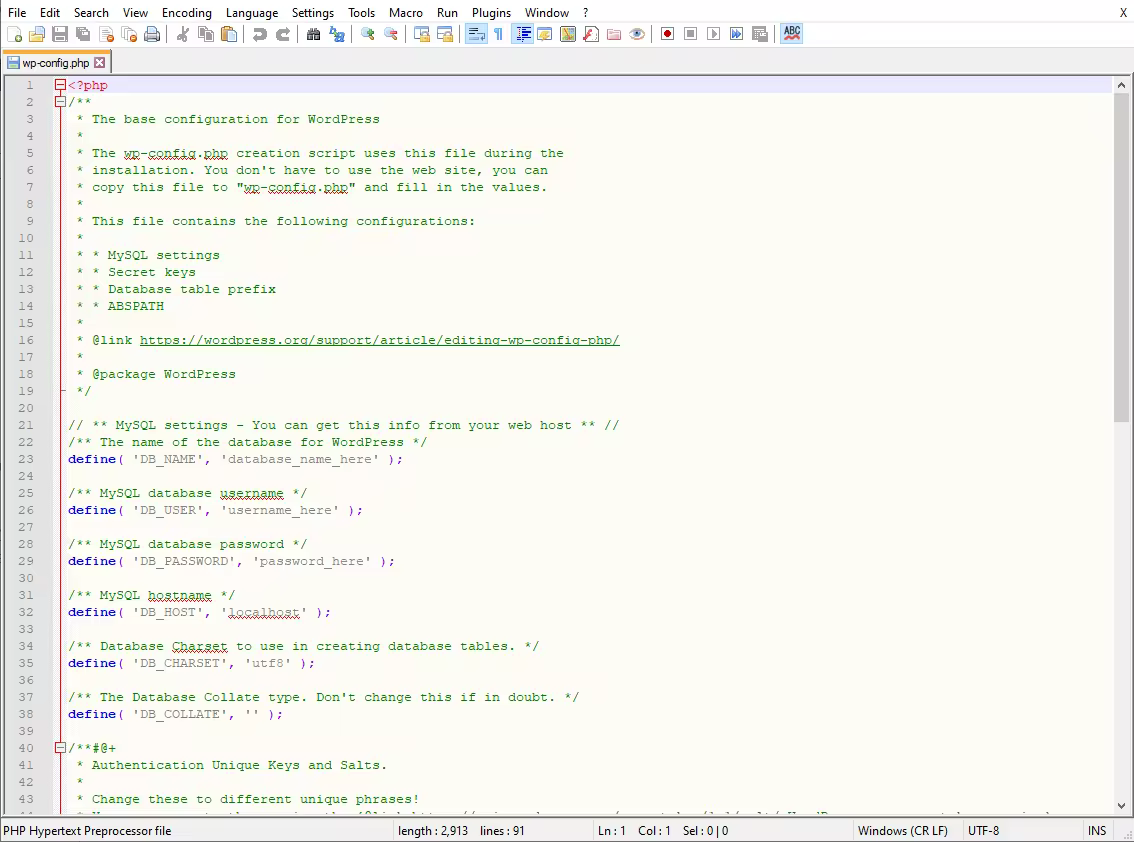Open the Encoding menu
This screenshot has height=842, width=1134.
pos(187,12)
